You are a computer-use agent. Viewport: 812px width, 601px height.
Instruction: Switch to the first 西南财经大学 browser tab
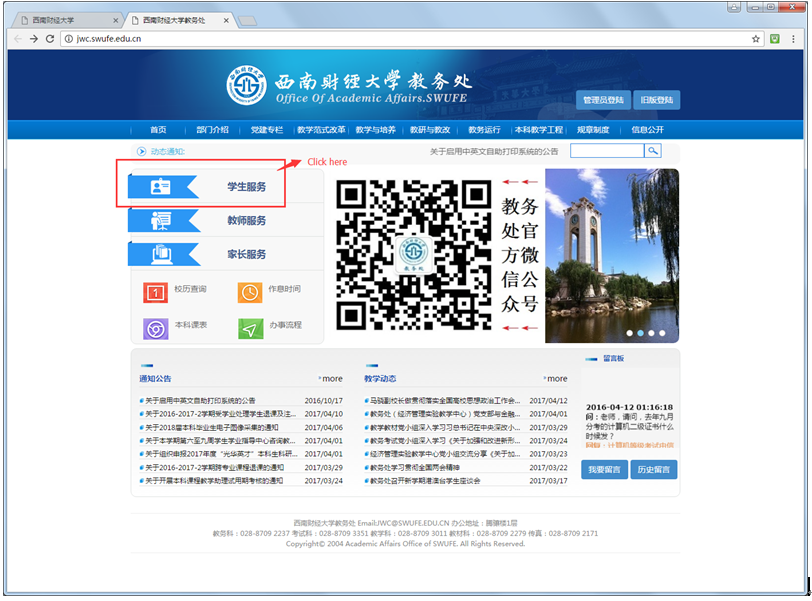60,19
